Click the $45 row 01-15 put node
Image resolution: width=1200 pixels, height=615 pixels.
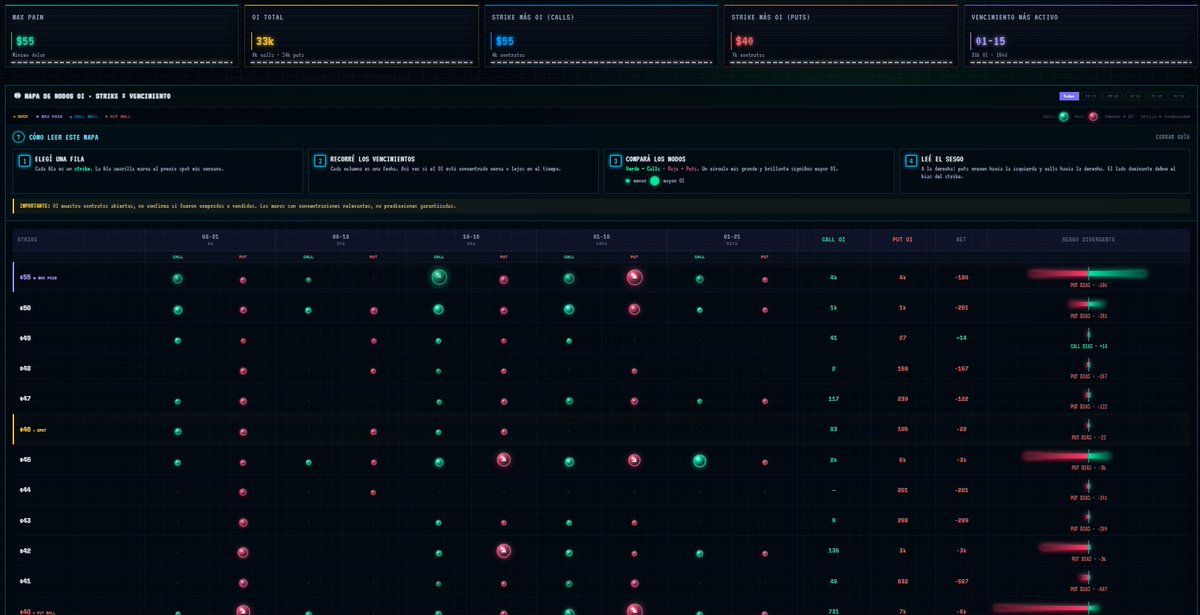[x=634, y=460]
